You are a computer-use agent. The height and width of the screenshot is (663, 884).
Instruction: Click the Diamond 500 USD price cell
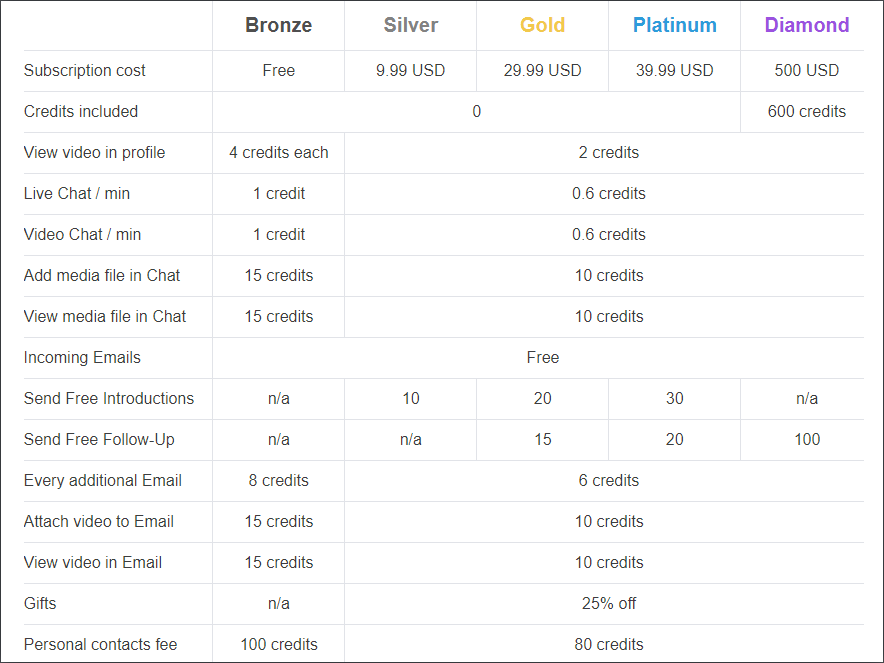tap(807, 70)
